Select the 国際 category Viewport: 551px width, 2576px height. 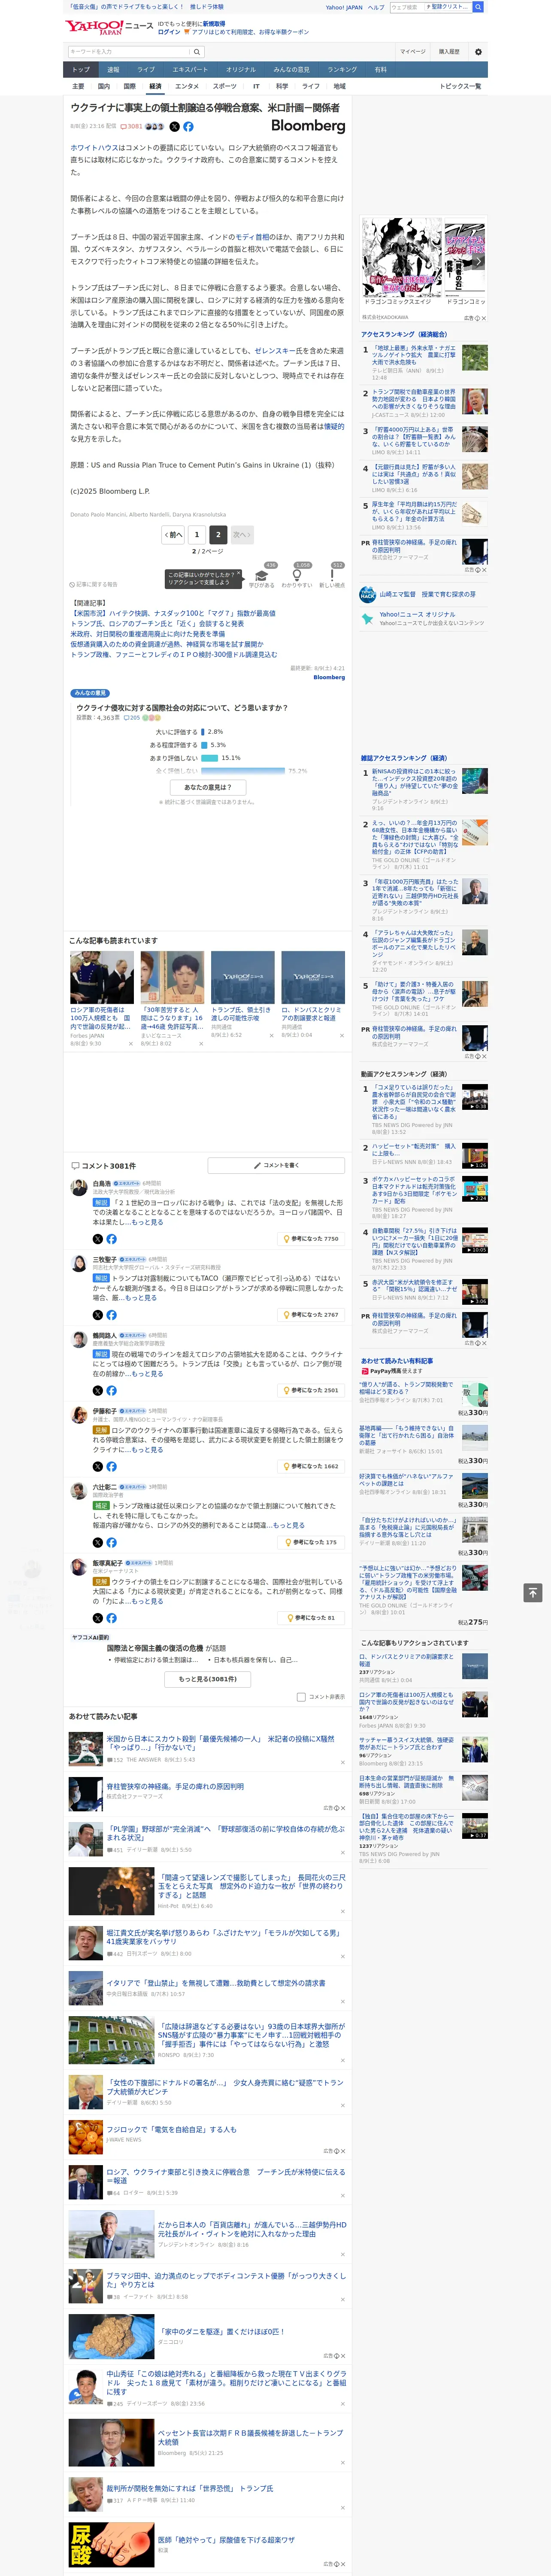click(x=129, y=86)
